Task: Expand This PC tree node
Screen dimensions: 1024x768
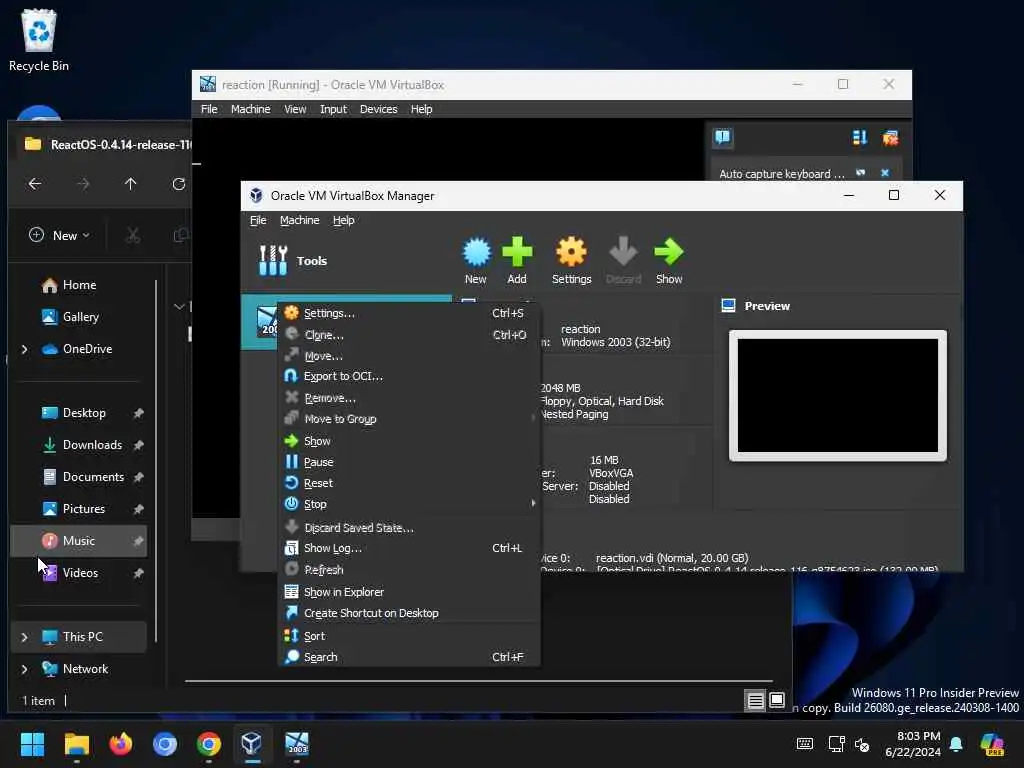Action: coord(25,637)
